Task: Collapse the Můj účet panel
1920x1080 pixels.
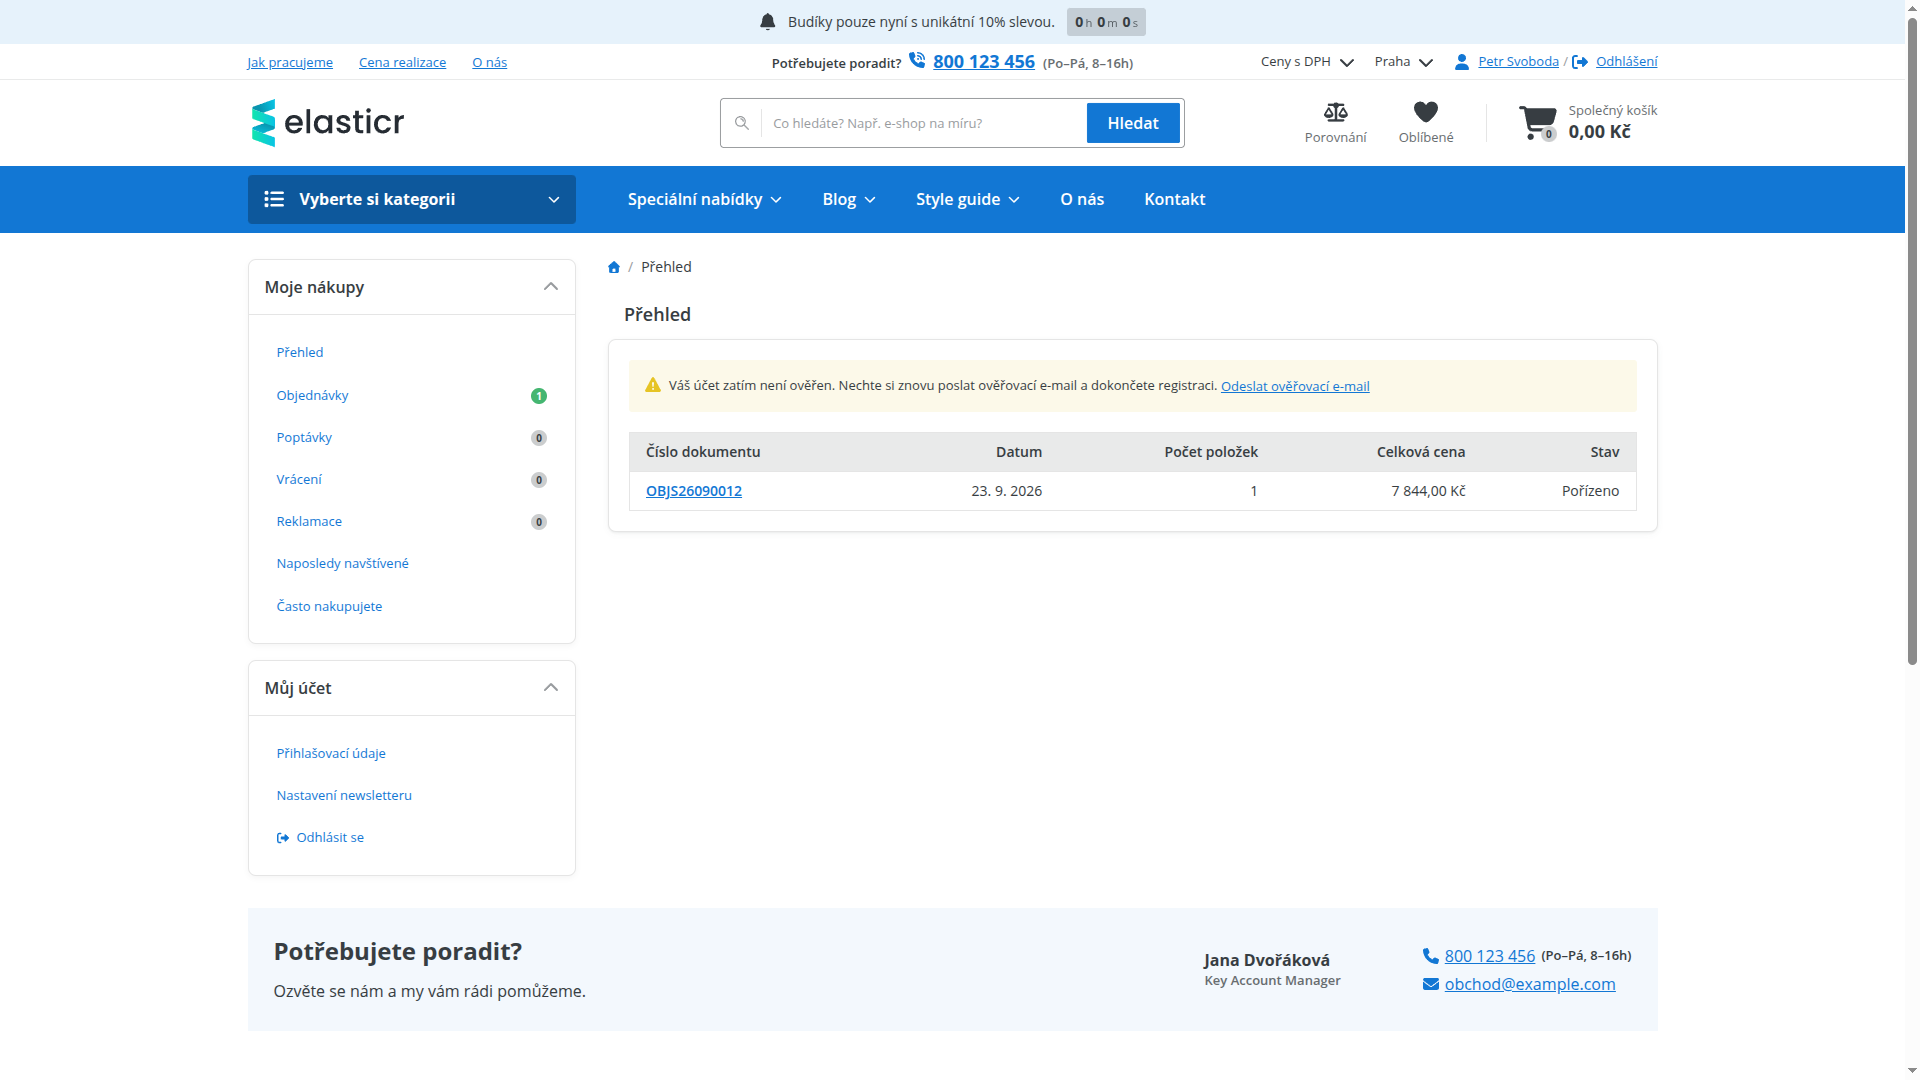Action: click(x=551, y=688)
